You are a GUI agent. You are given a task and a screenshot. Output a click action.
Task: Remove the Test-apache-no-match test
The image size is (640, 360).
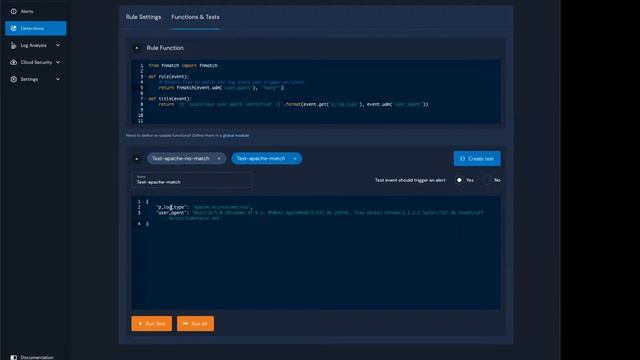219,159
